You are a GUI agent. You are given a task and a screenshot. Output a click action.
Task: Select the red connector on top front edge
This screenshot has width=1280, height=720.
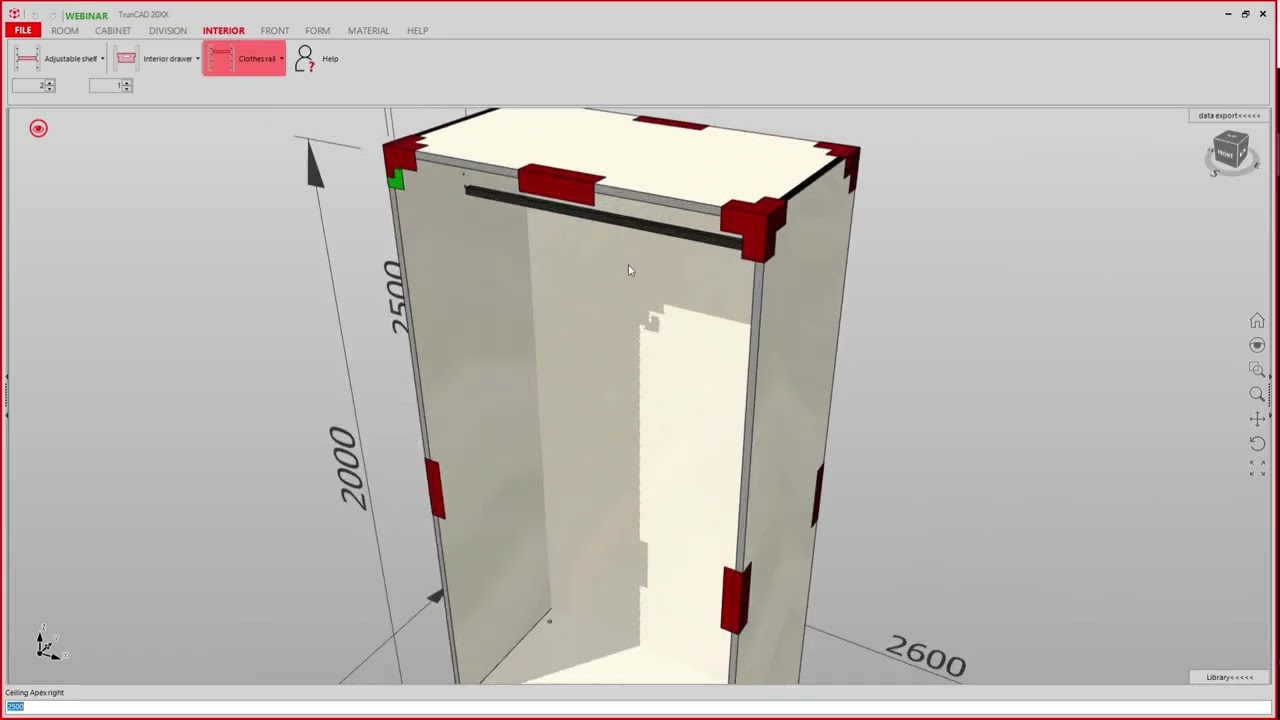[561, 184]
